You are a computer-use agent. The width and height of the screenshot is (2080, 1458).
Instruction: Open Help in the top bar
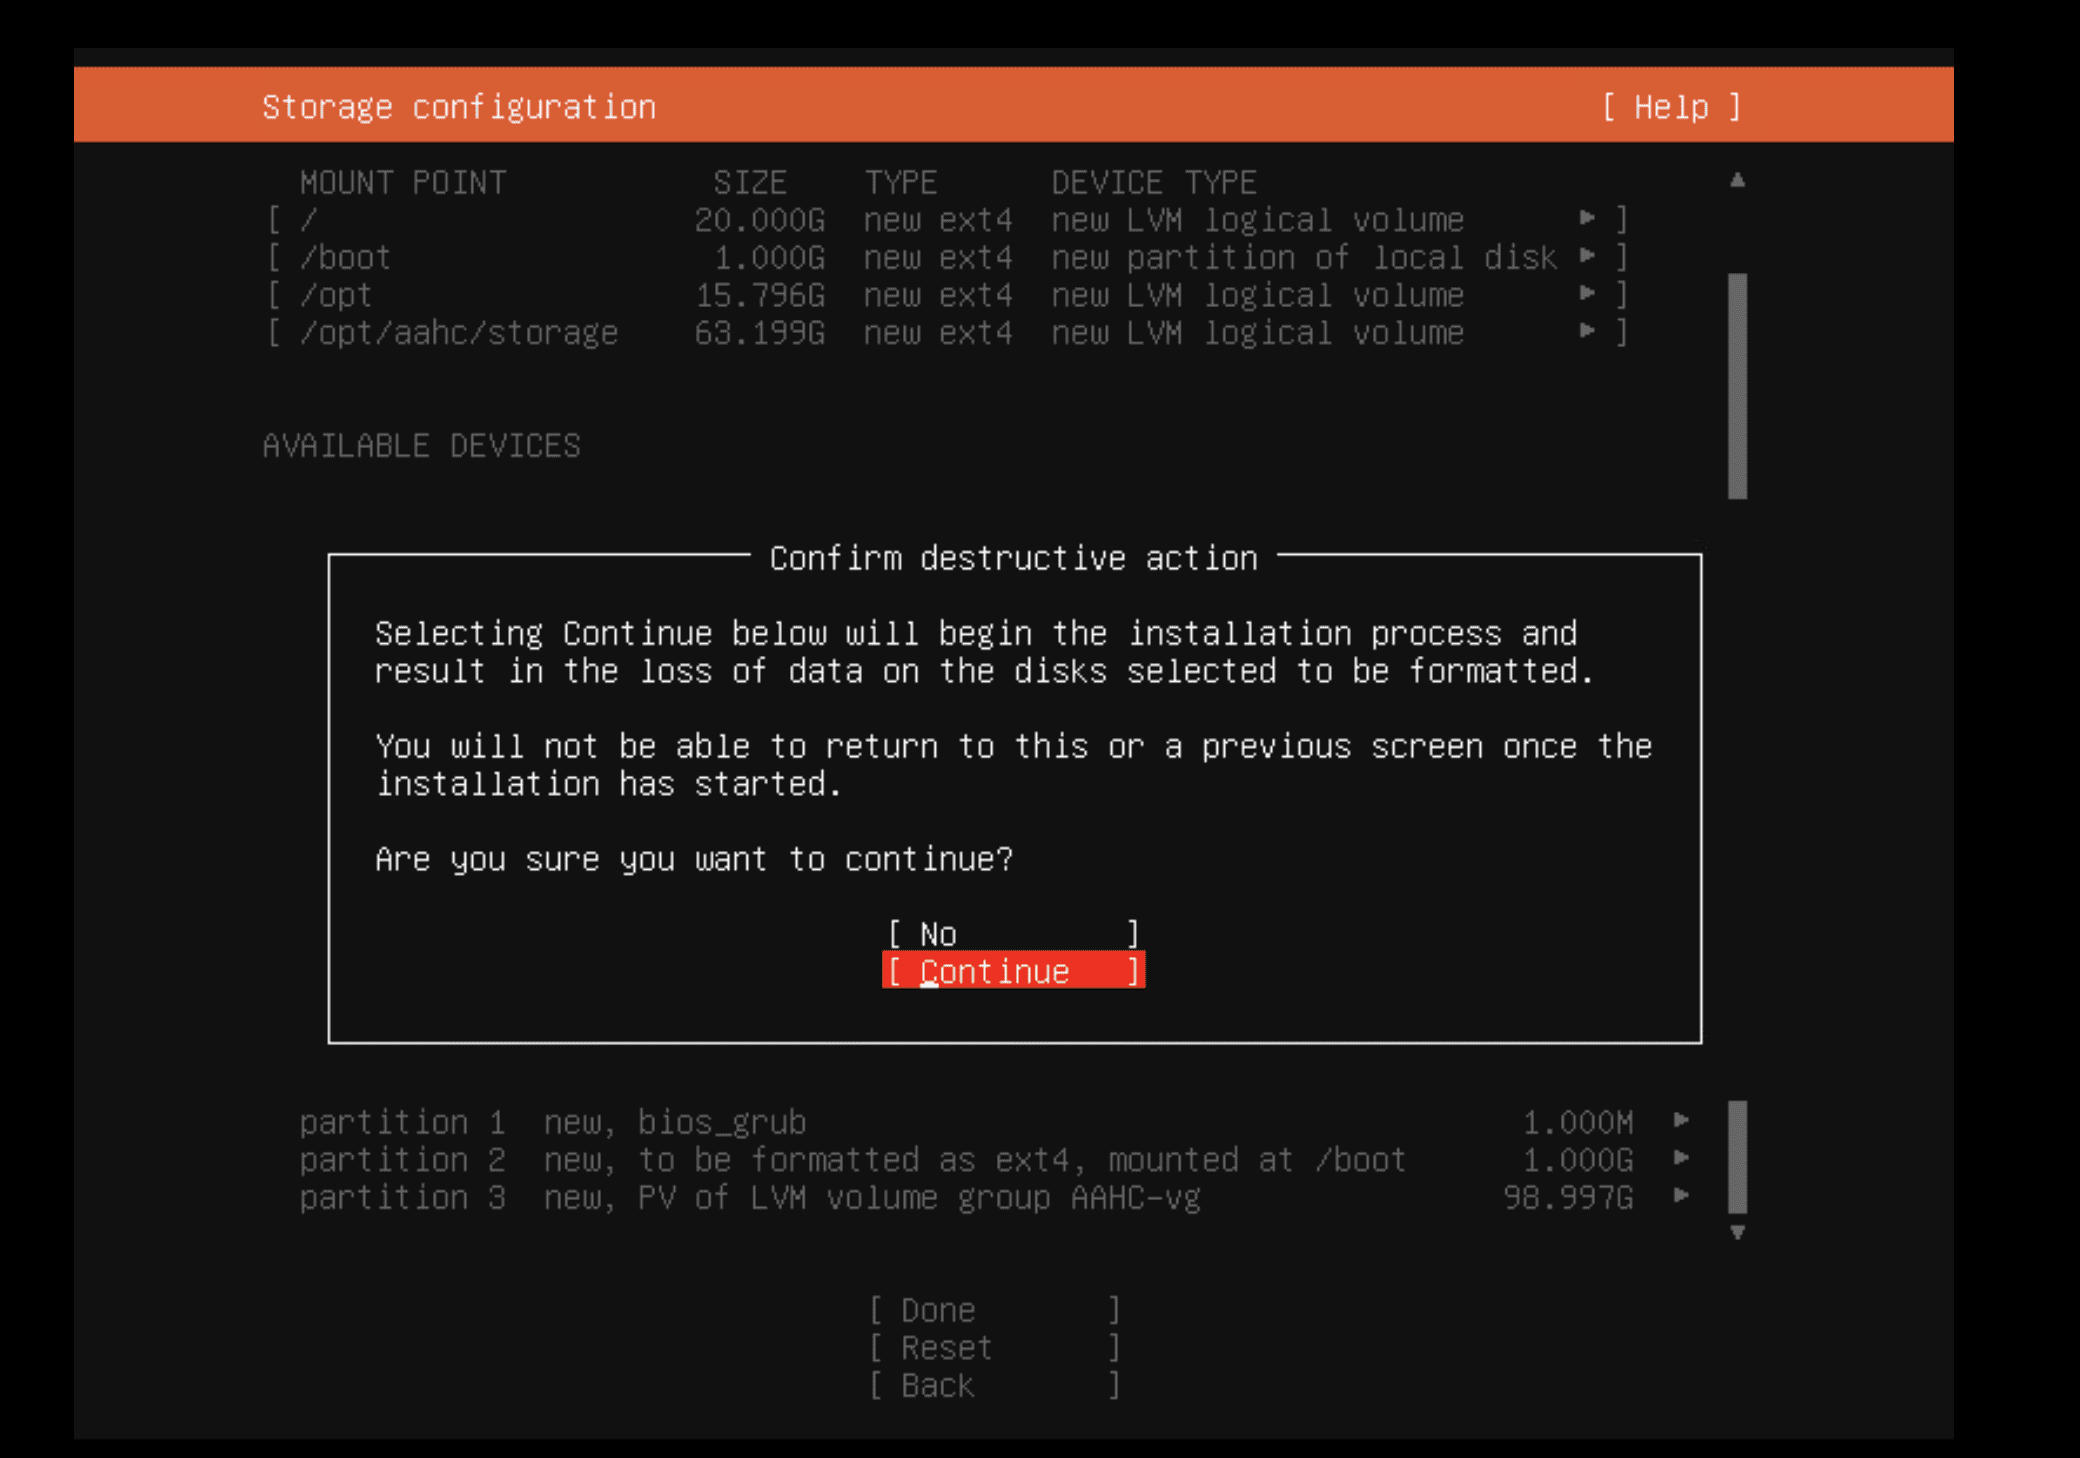(1671, 105)
